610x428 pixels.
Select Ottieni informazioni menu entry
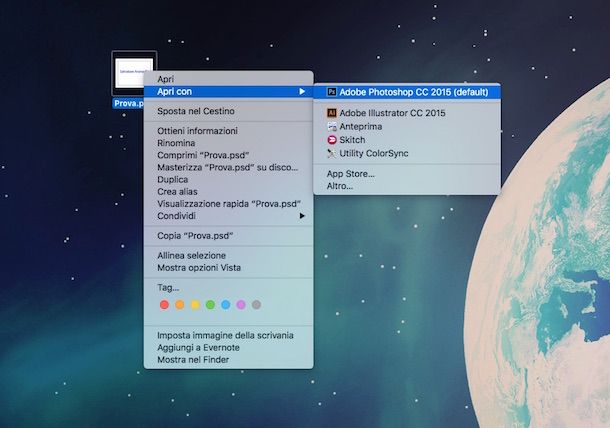click(197, 131)
